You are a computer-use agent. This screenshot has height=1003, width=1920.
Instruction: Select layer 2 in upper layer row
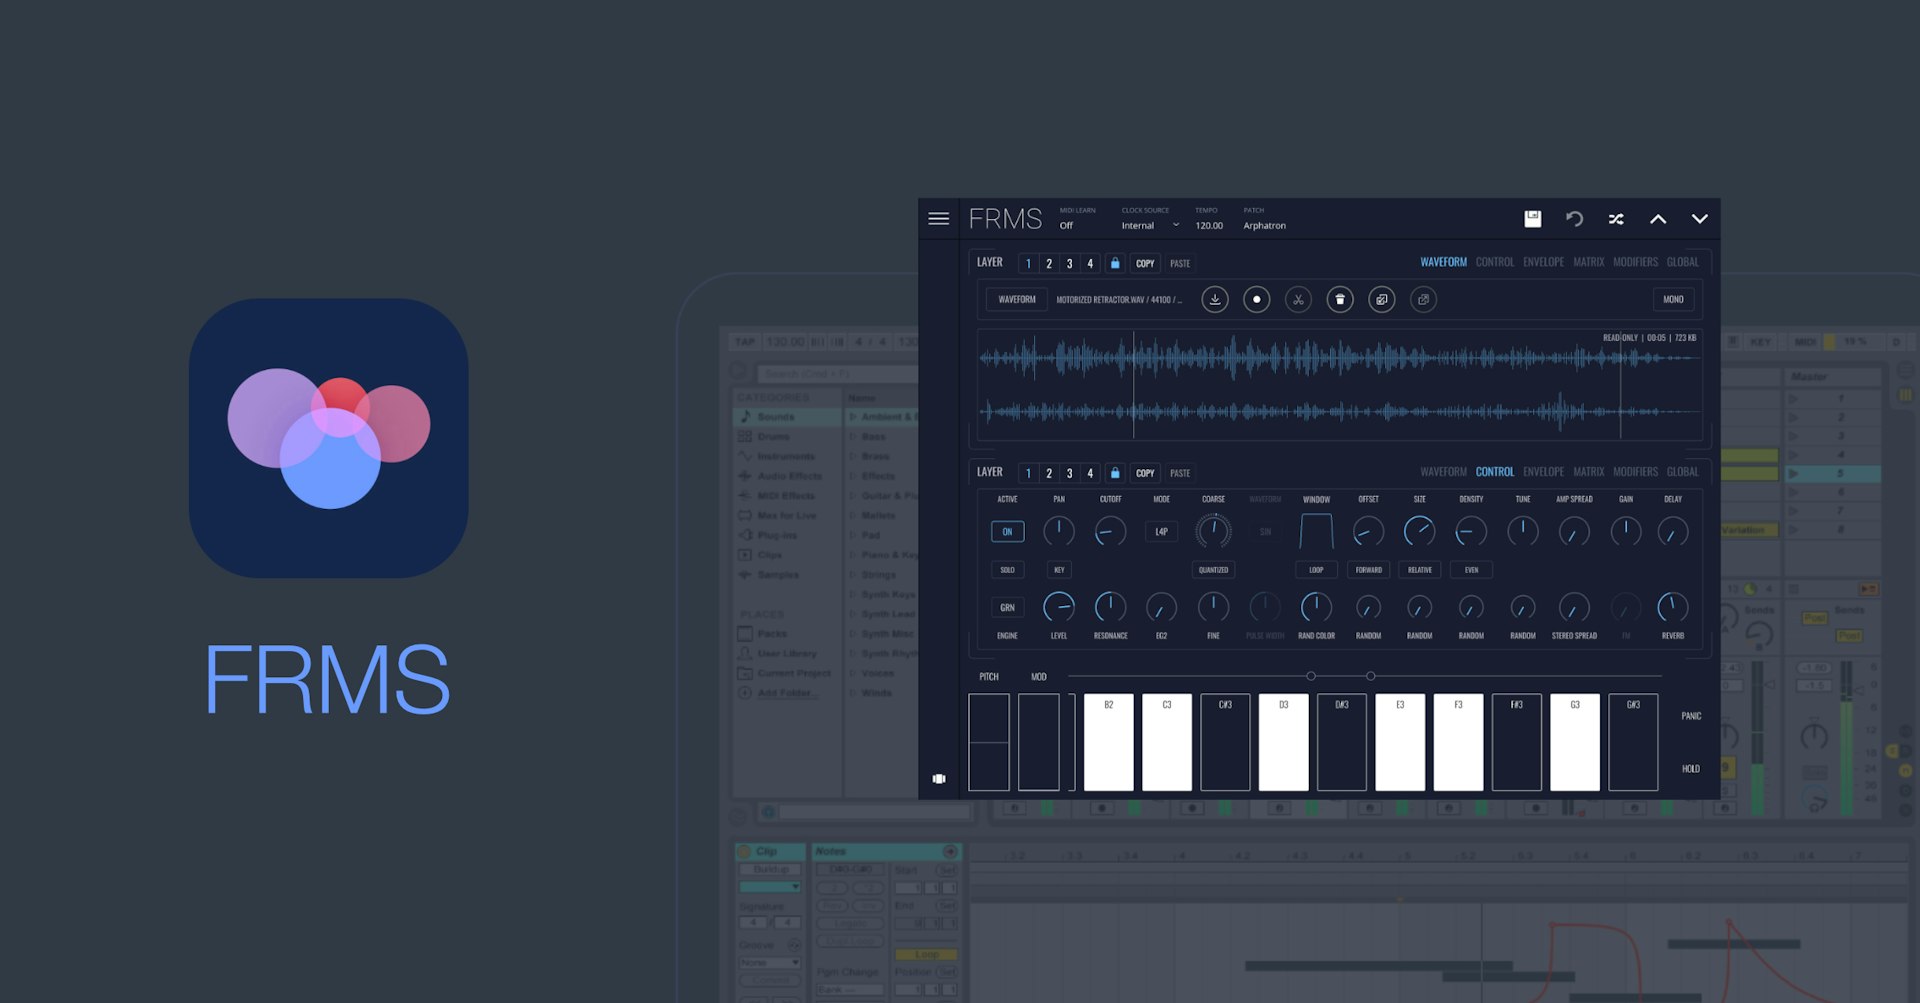[x=1049, y=263]
